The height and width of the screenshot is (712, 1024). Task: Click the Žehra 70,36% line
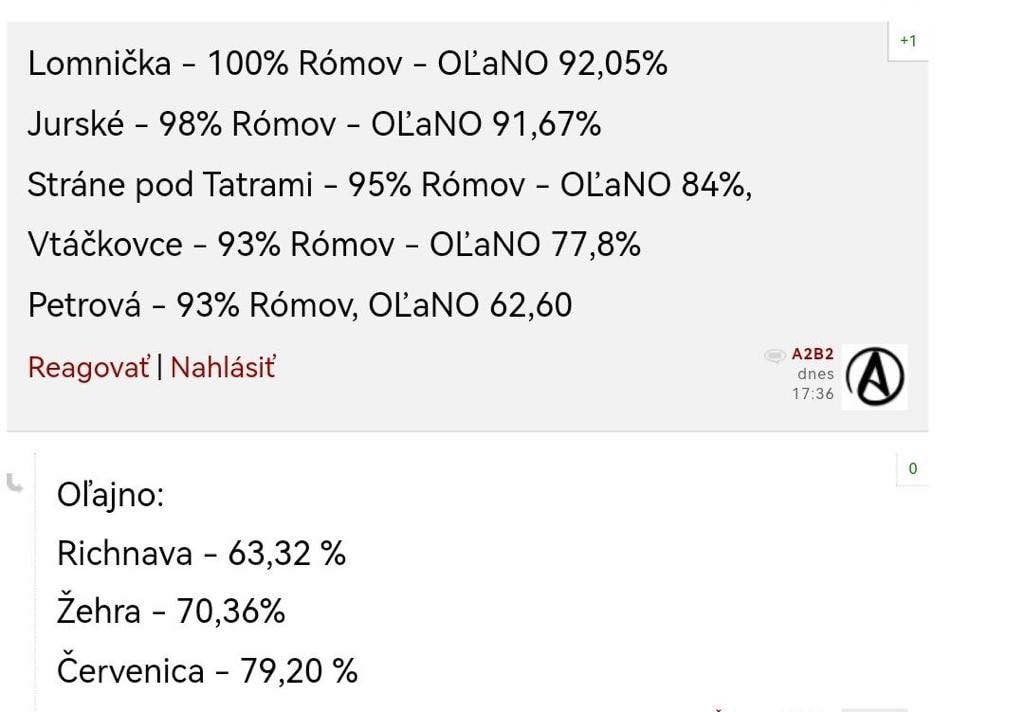click(171, 611)
